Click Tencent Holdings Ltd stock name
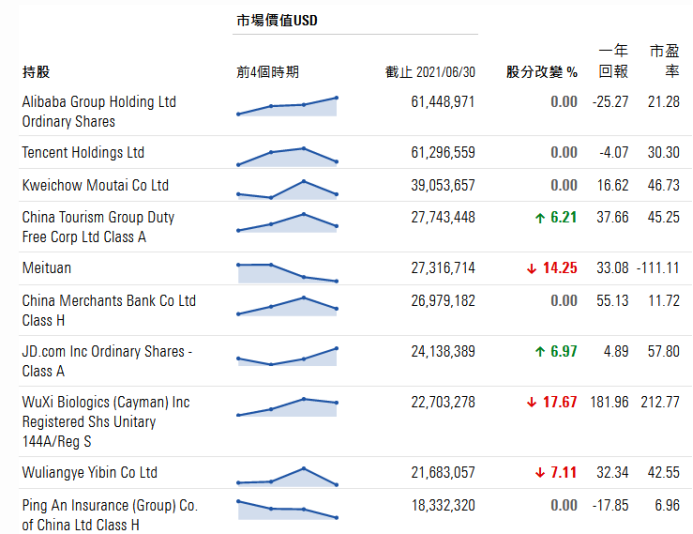 point(83,153)
